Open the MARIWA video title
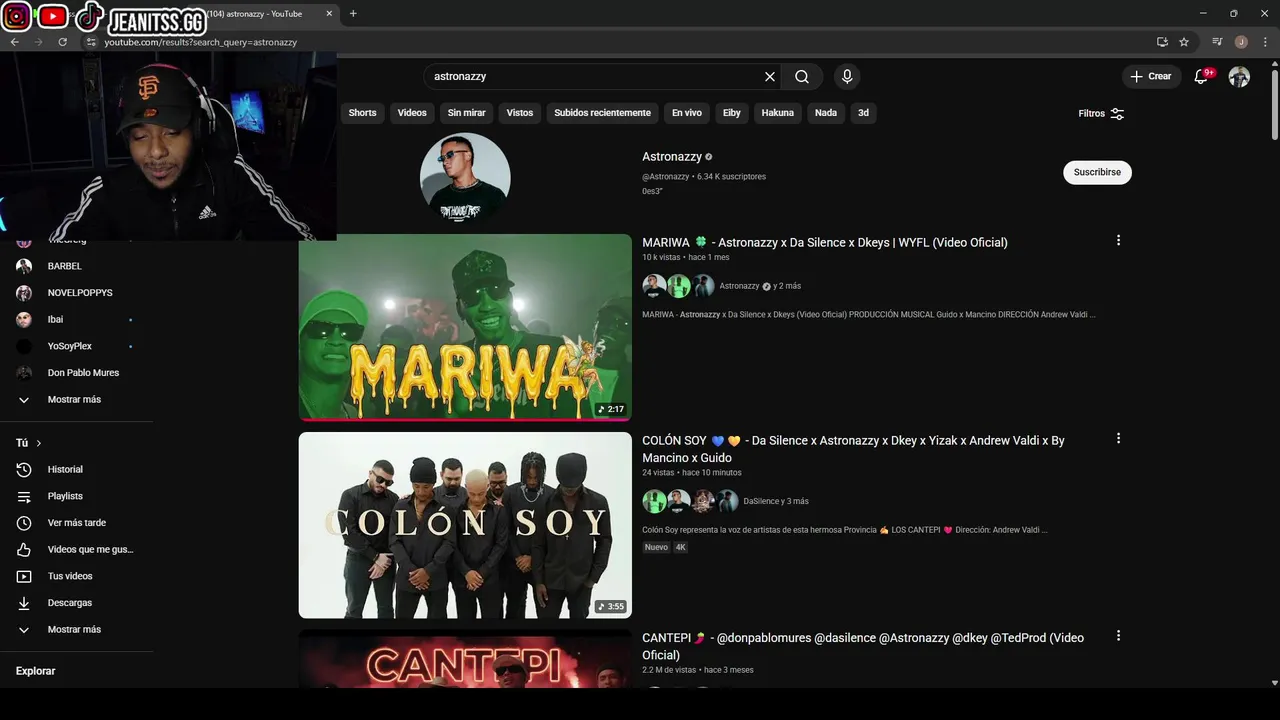 tap(825, 242)
